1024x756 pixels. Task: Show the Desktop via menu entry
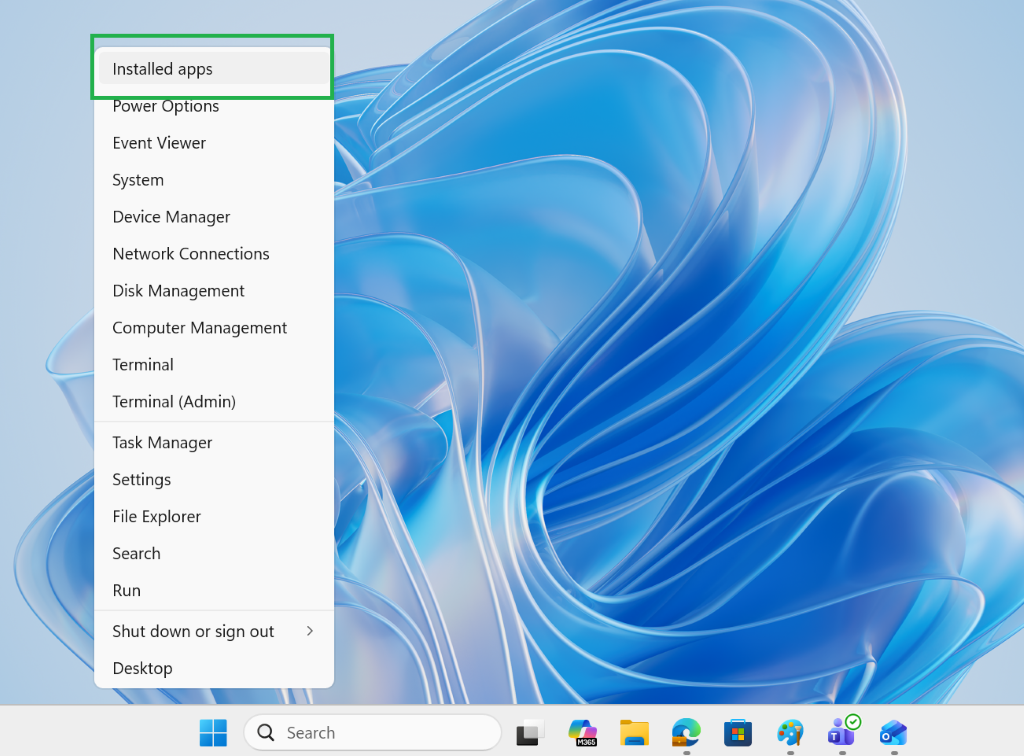point(214,668)
